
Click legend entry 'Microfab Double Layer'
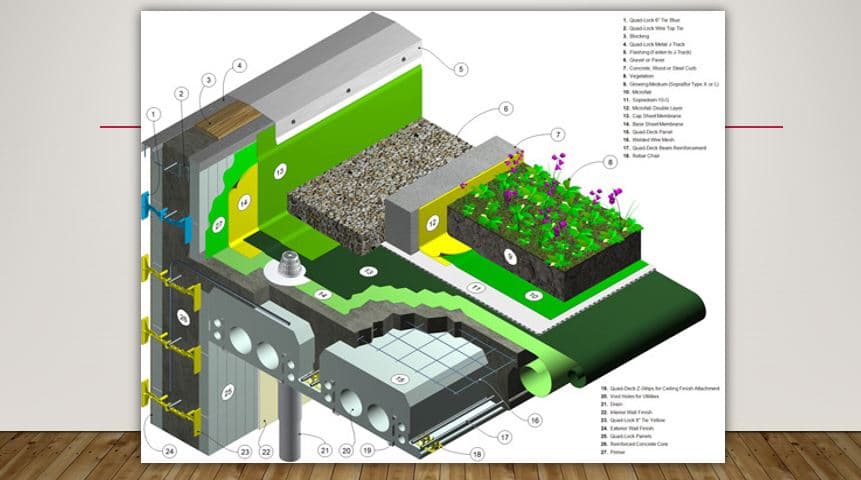[x=657, y=108]
